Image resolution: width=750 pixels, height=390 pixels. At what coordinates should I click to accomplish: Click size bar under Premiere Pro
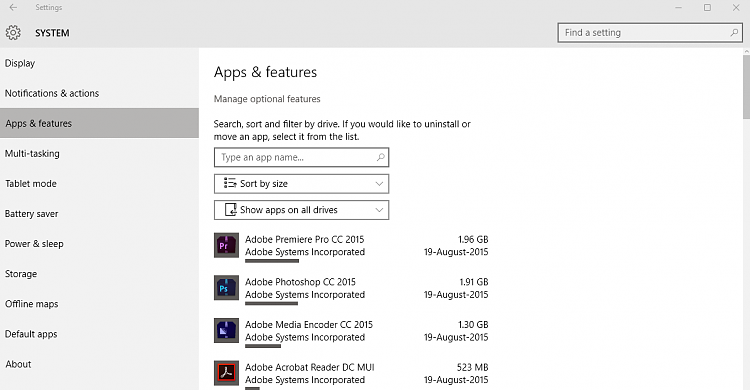pyautogui.click(x=272, y=261)
